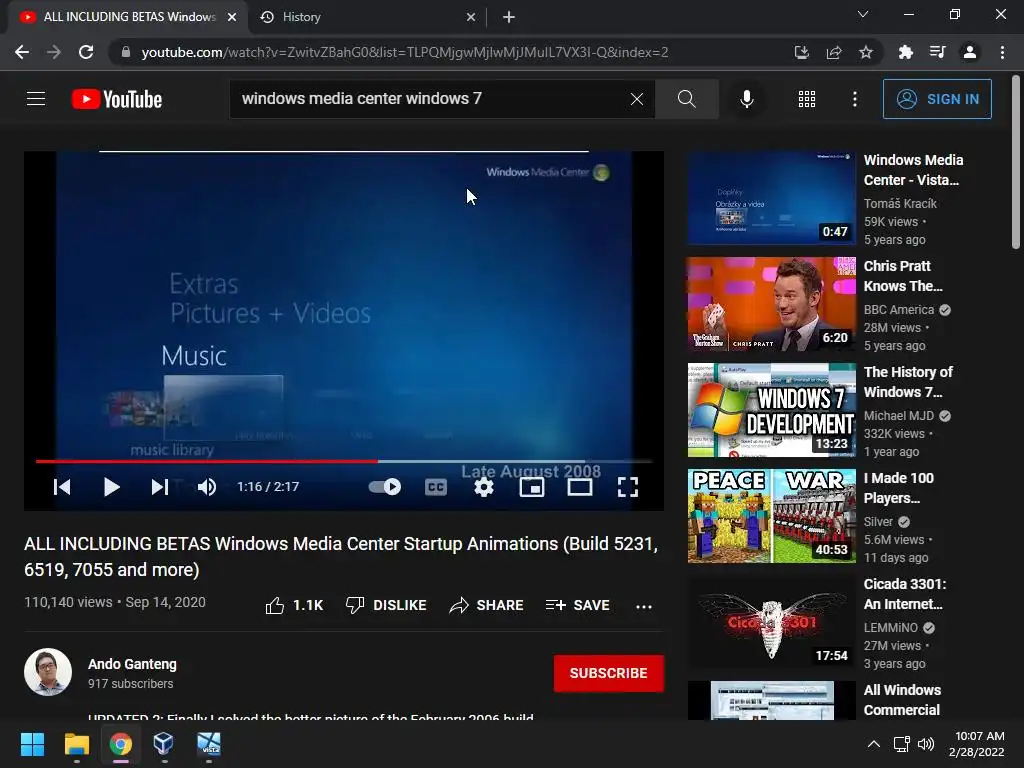
Task: Open Ando Ganteng channel name link
Action: pyautogui.click(x=132, y=664)
